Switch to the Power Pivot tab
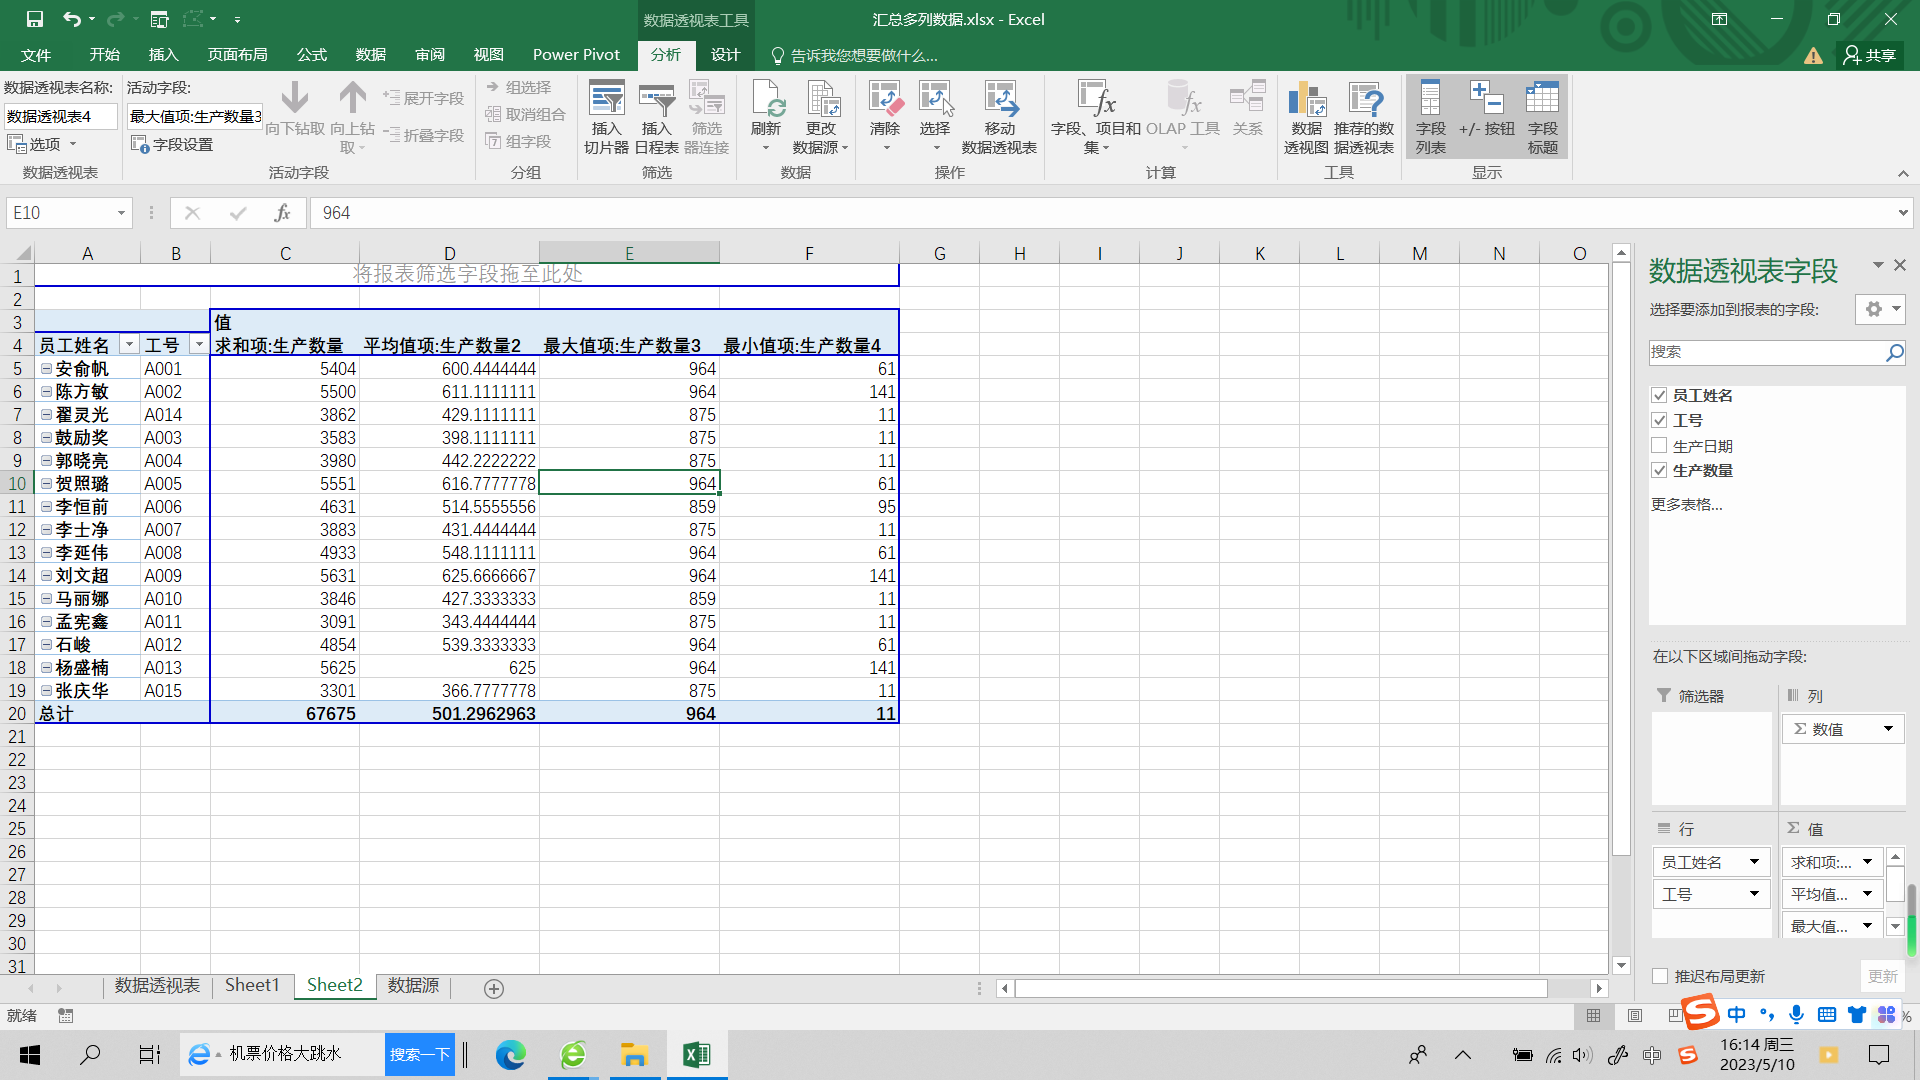Viewport: 1920px width, 1080px height. click(x=576, y=55)
